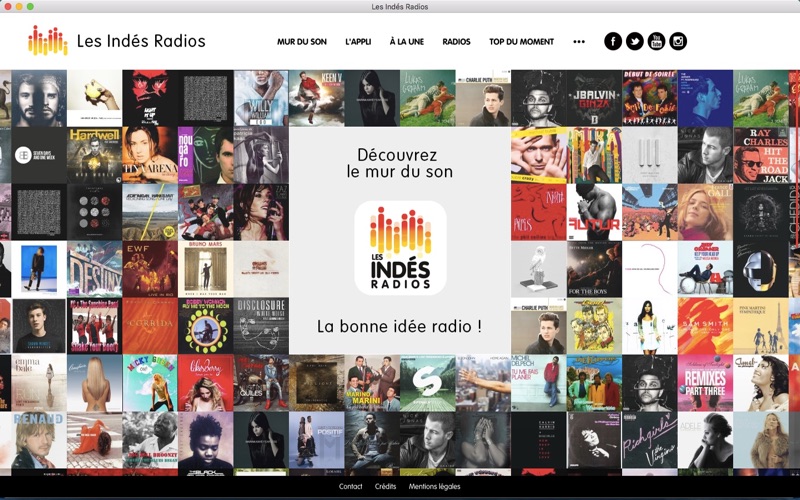Viewport: 800px width, 500px height.
Task: Open the Twitter social icon
Action: (x=635, y=41)
